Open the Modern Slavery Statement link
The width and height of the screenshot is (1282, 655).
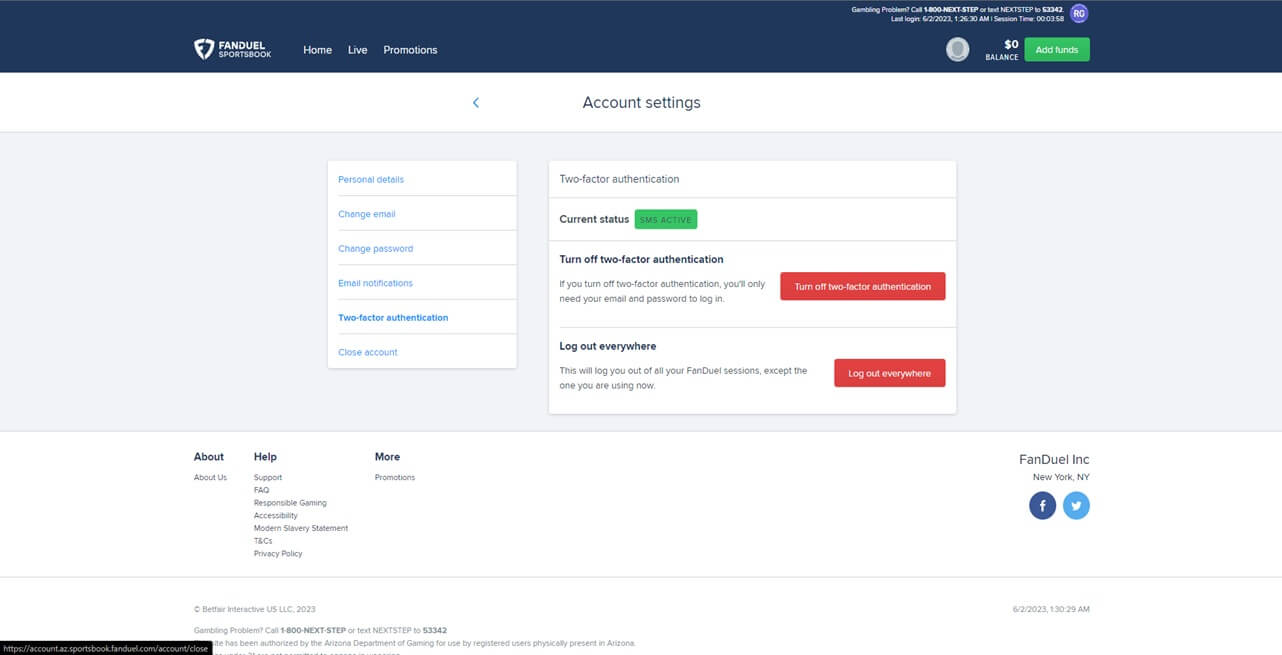coord(301,528)
